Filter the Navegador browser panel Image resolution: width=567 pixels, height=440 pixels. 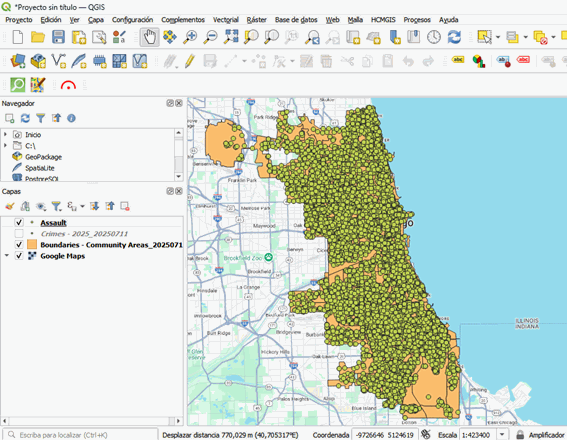[x=40, y=118]
